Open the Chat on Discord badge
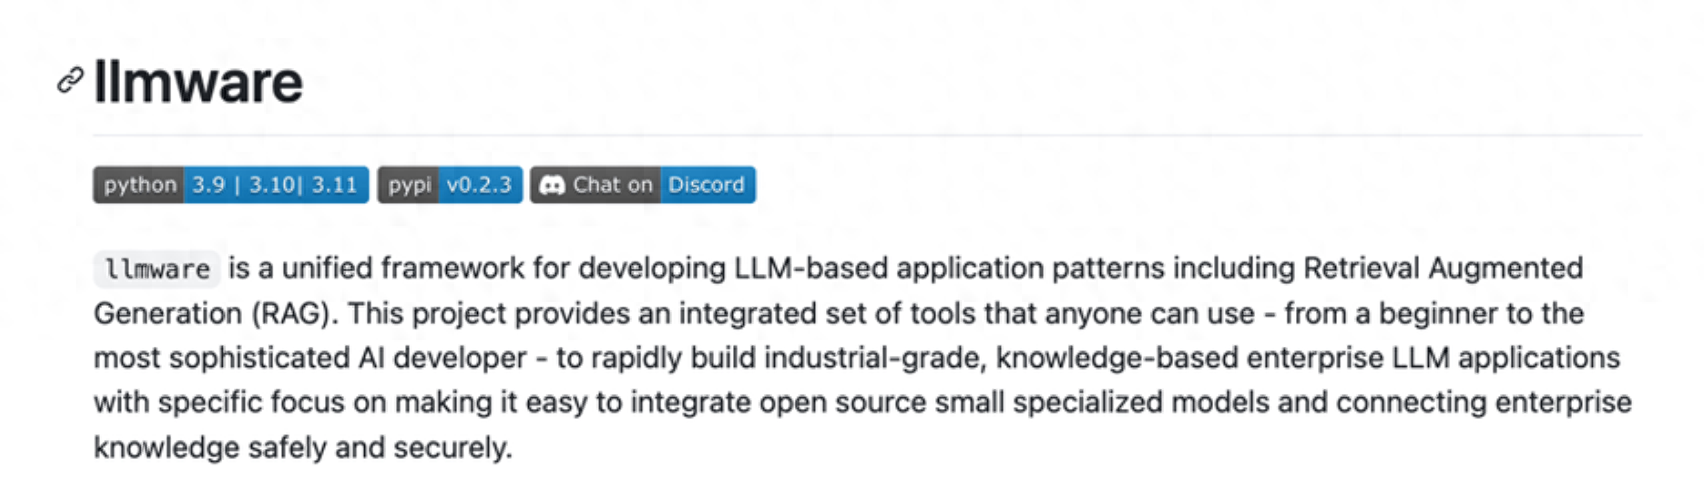Image resolution: width=1704 pixels, height=500 pixels. point(643,185)
